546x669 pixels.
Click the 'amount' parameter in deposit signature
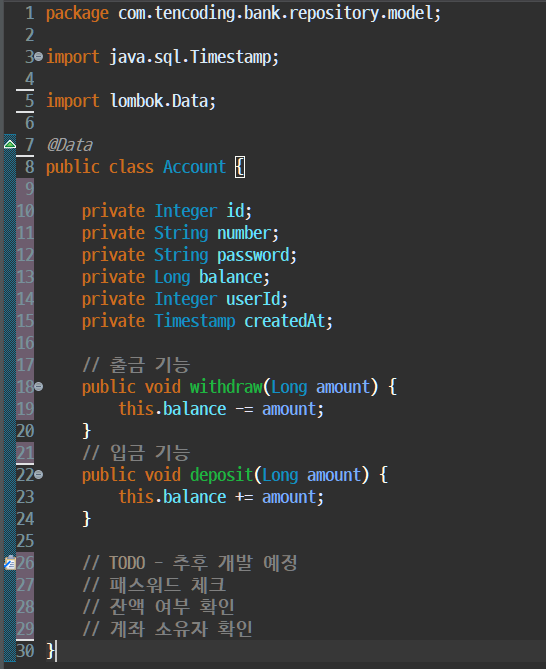point(334,475)
